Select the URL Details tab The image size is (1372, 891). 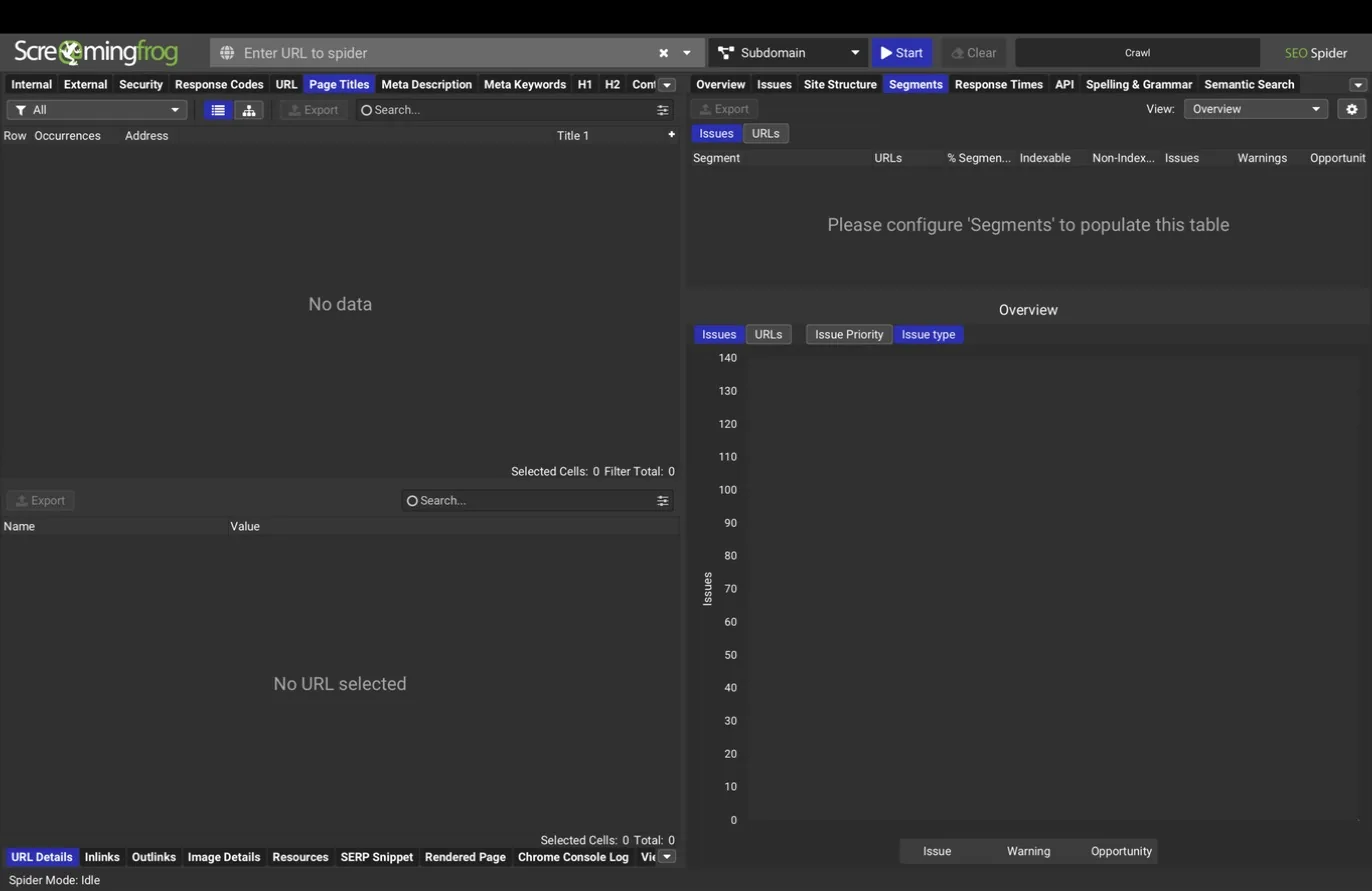(x=42, y=857)
